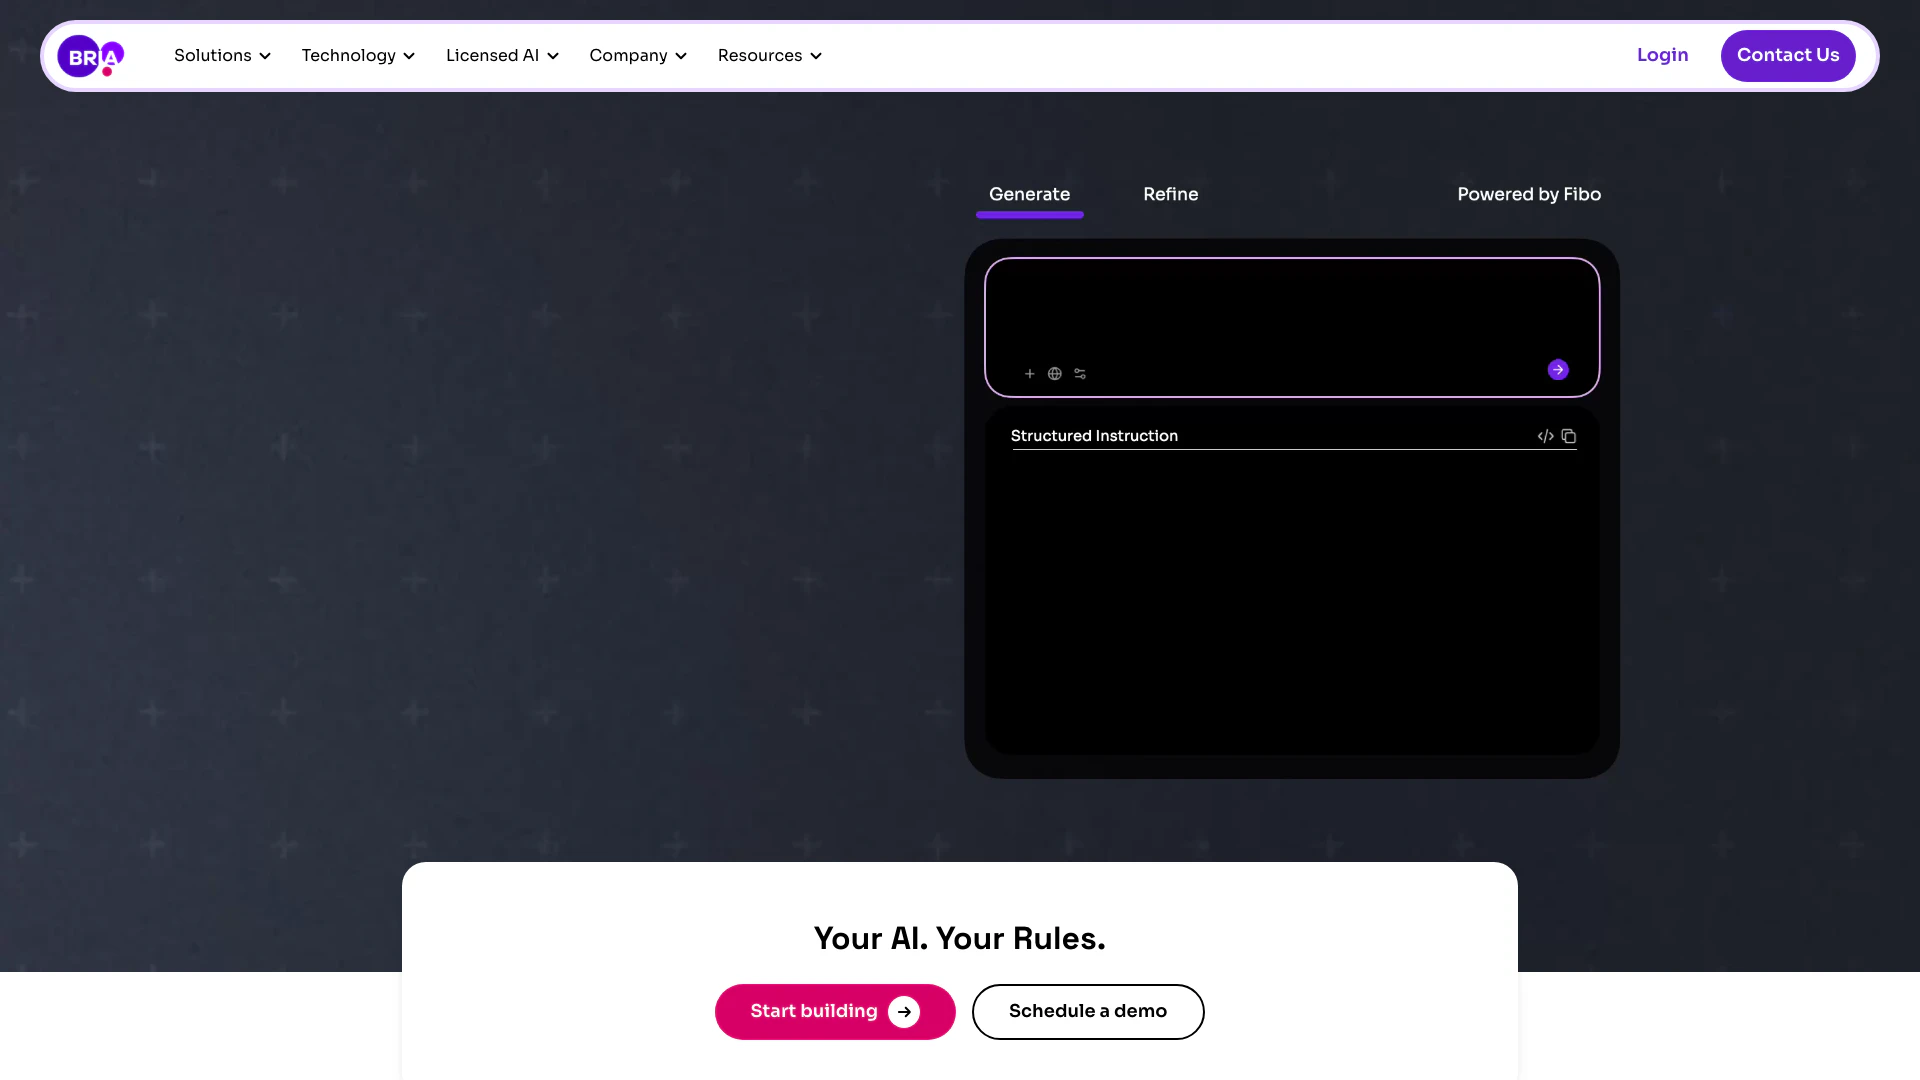Click the Bria logo in navbar
Screen dimensions: 1920x1080
point(90,56)
